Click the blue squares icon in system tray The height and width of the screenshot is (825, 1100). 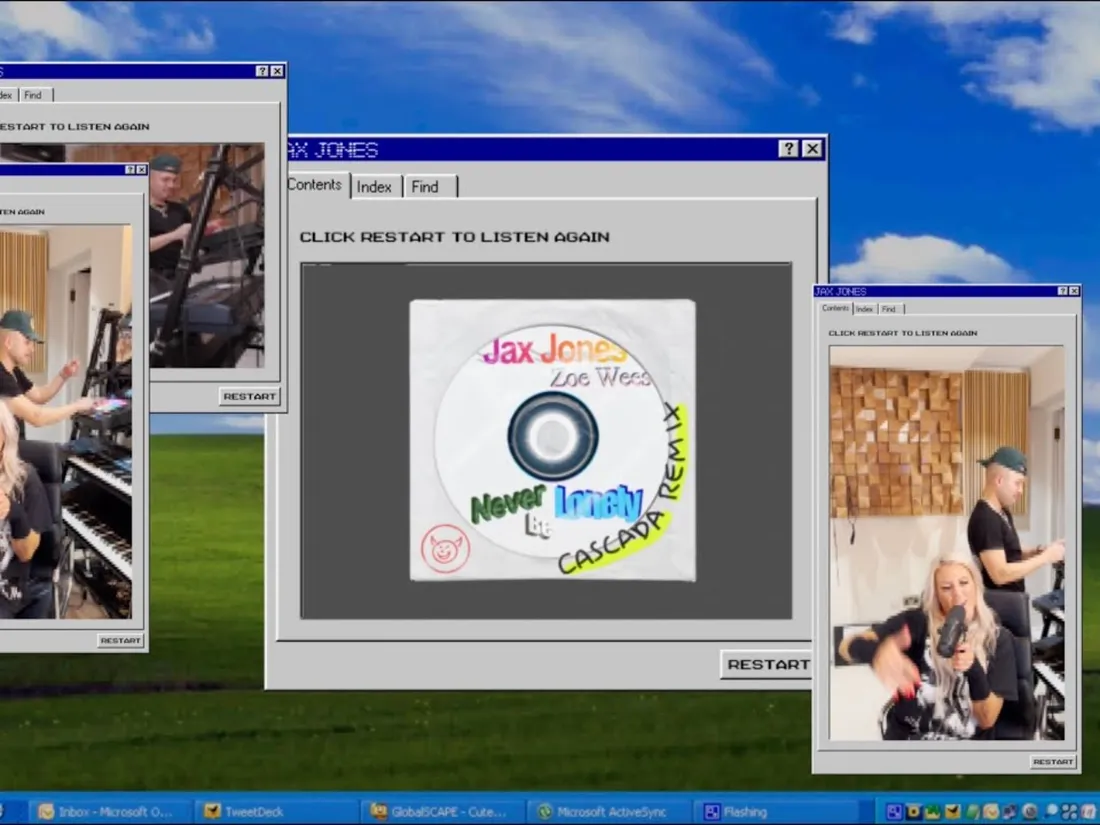pyautogui.click(x=894, y=812)
